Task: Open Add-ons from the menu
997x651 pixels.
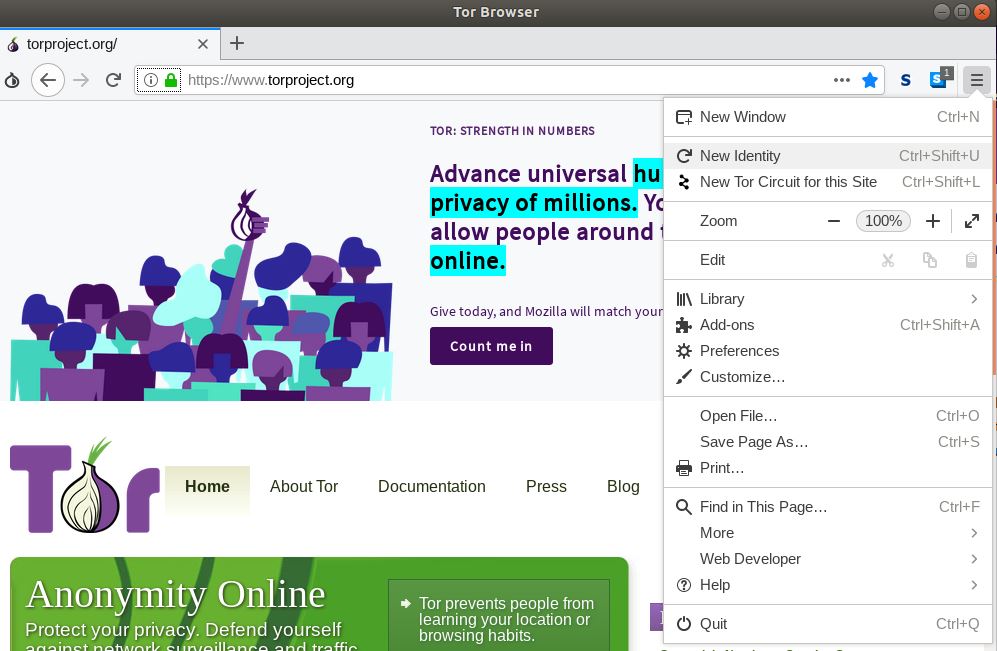Action: 827,325
